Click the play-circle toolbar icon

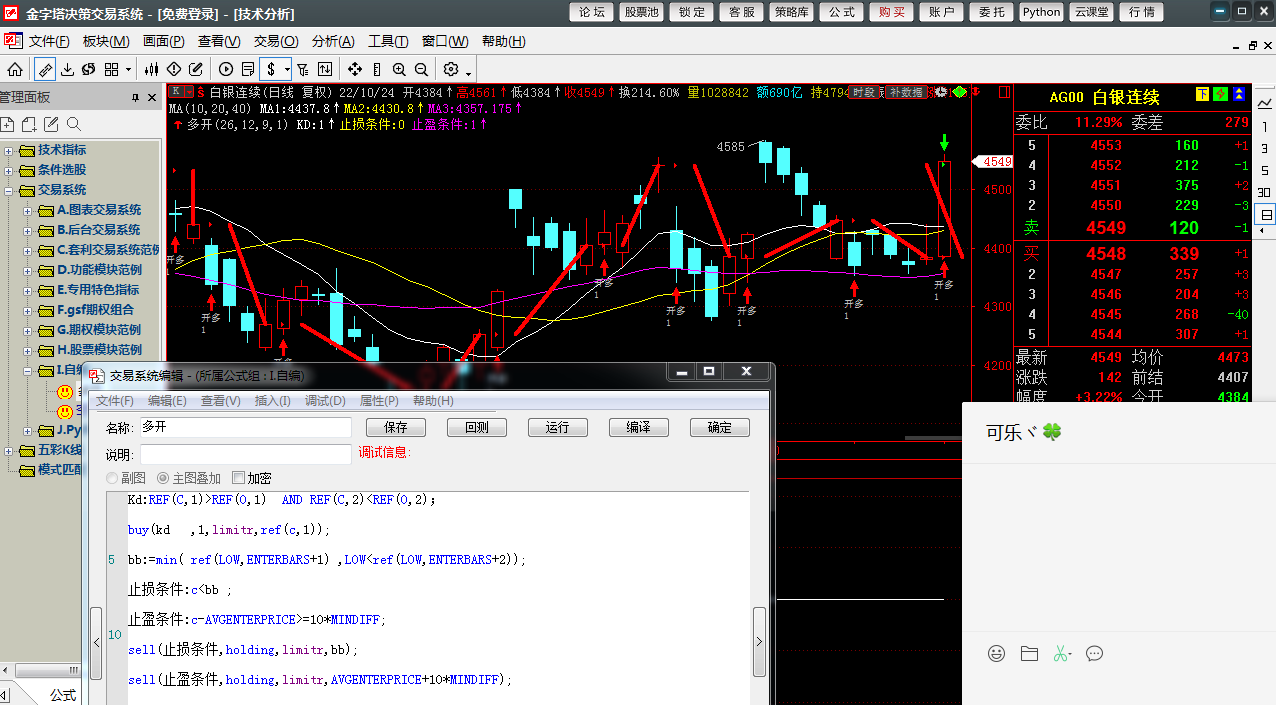click(226, 69)
